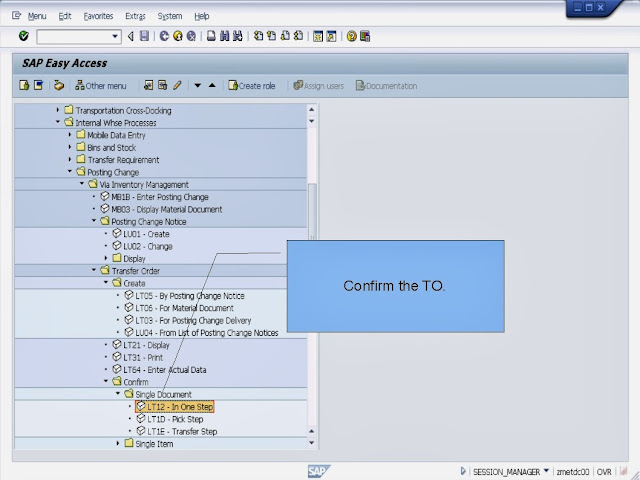Expand the Transportation Cross-Docking folder
The width and height of the screenshot is (640, 480).
click(x=58, y=110)
